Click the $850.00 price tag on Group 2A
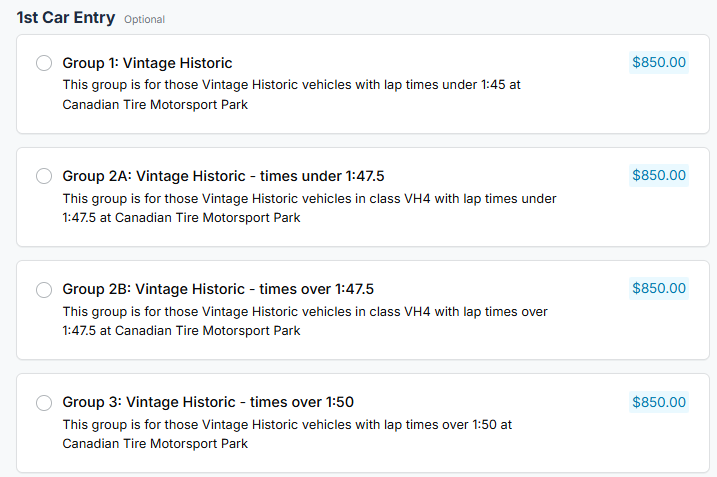717x477 pixels. (659, 175)
